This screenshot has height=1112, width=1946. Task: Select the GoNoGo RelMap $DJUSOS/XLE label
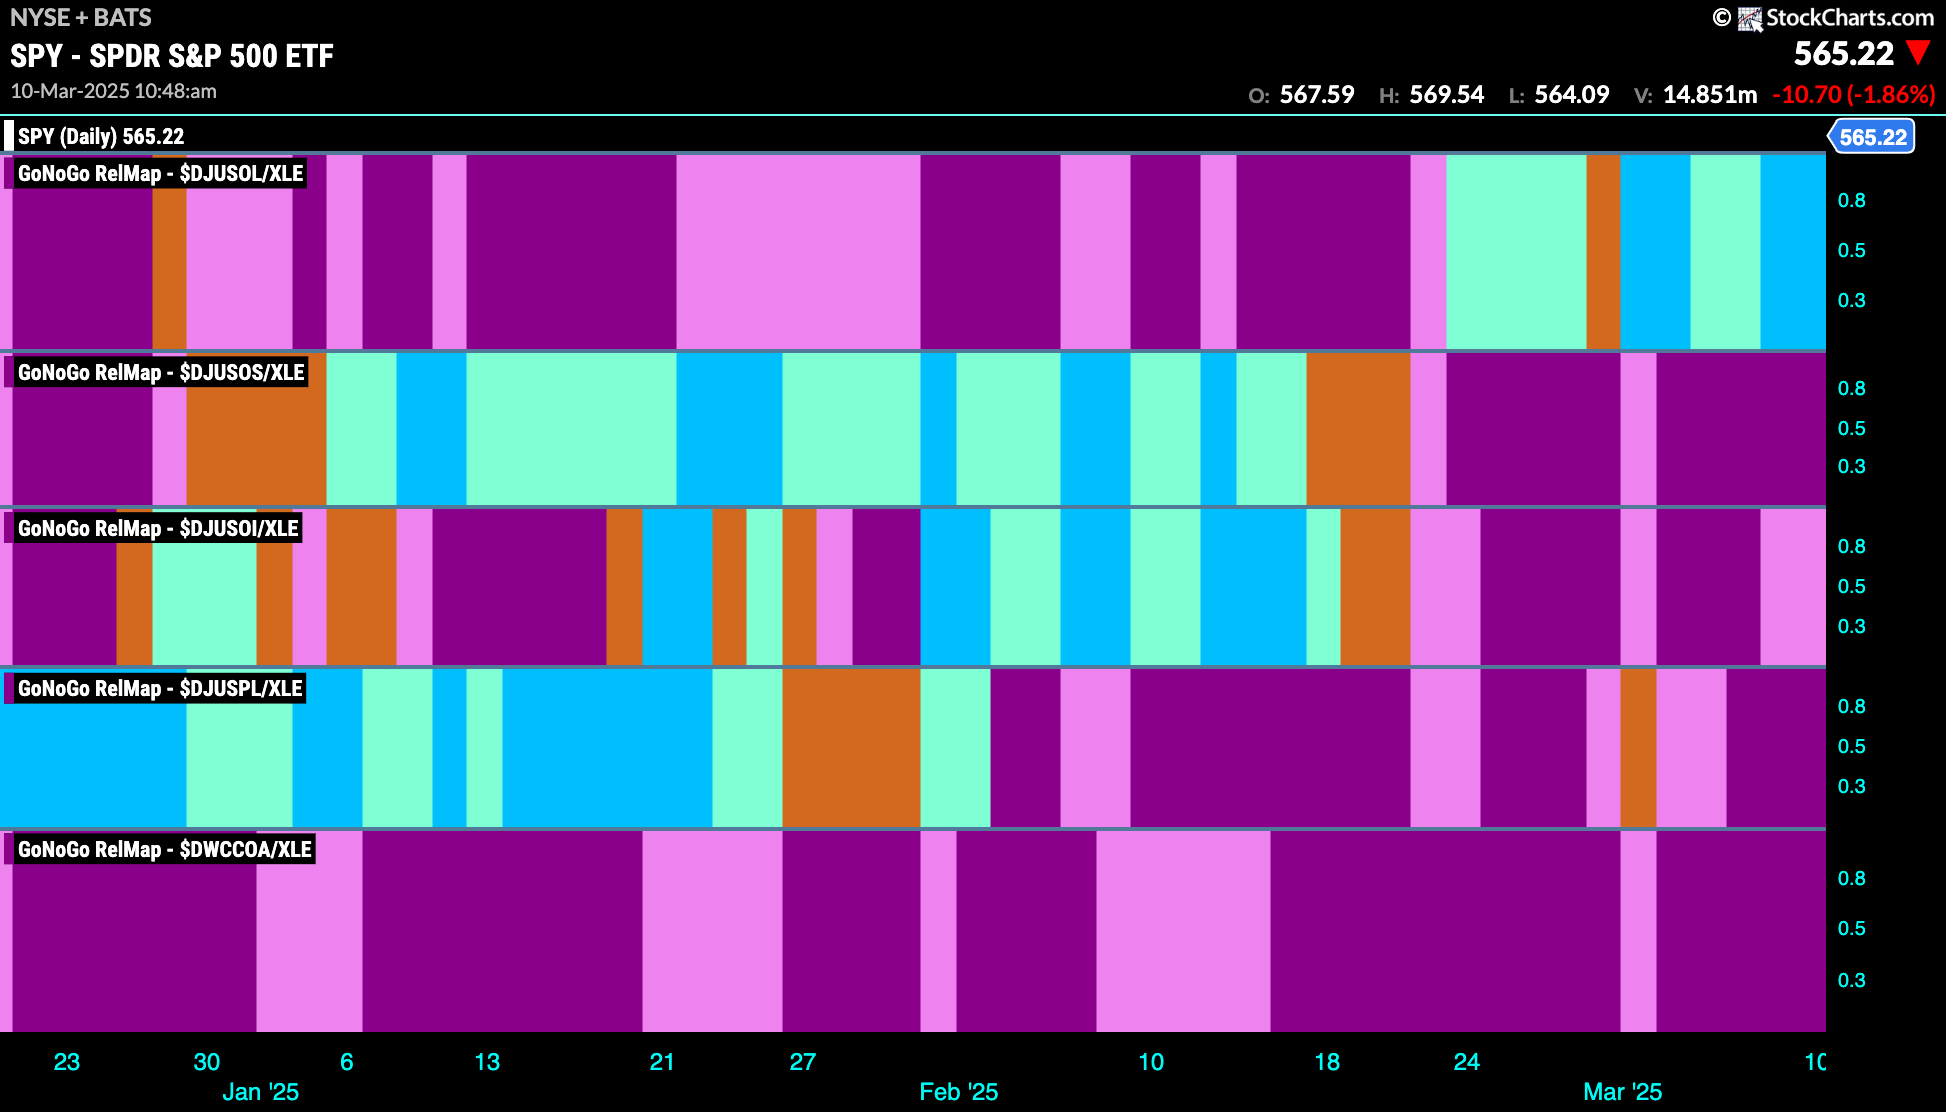(x=160, y=372)
